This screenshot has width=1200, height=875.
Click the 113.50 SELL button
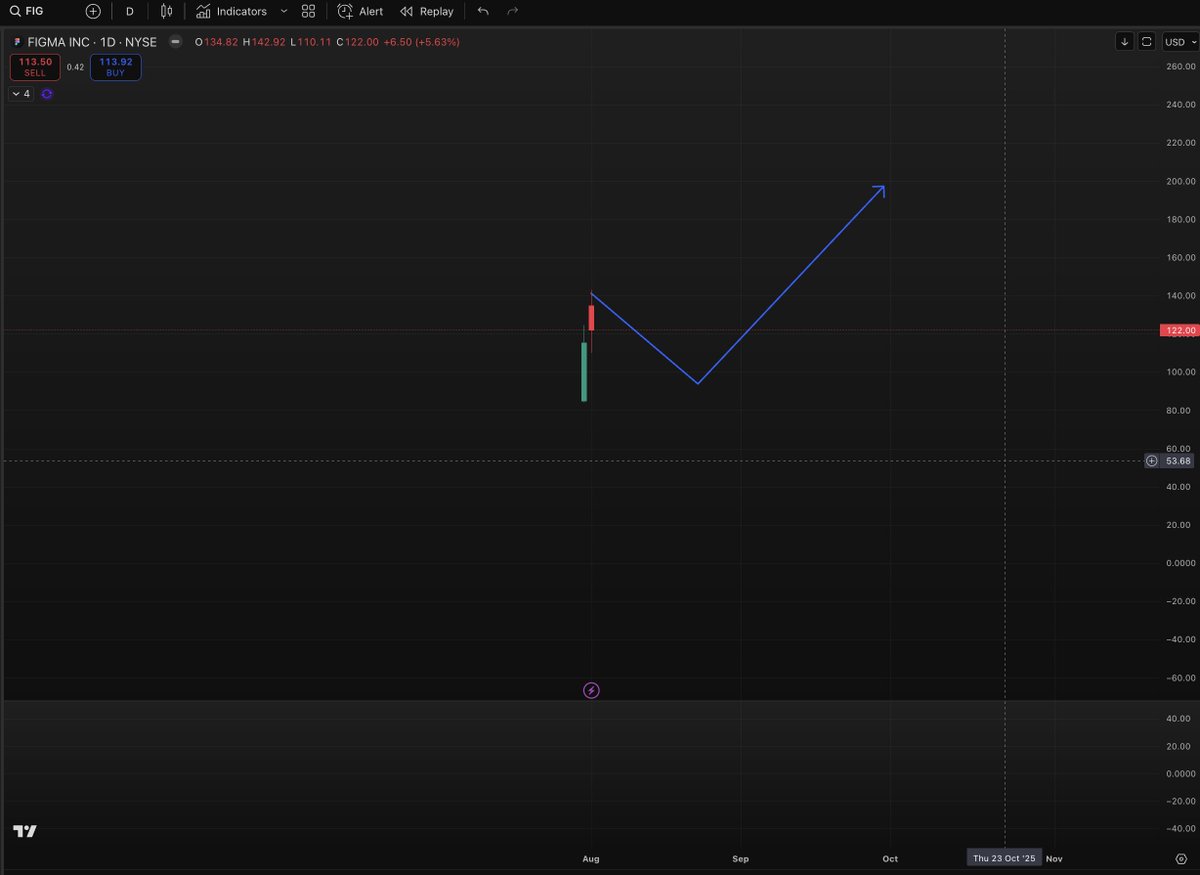(35, 67)
